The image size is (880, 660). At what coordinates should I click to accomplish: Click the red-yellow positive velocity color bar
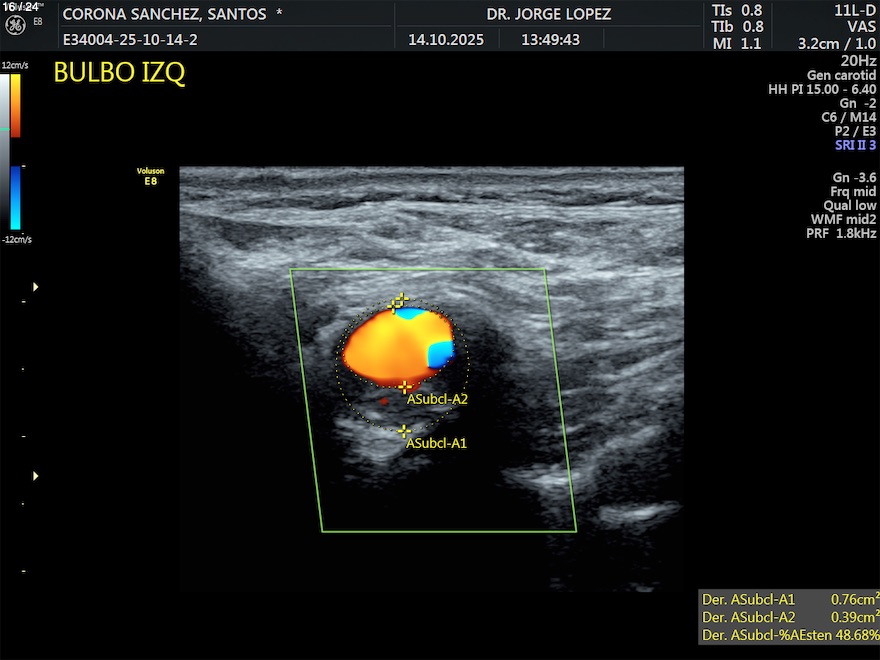tap(15, 105)
